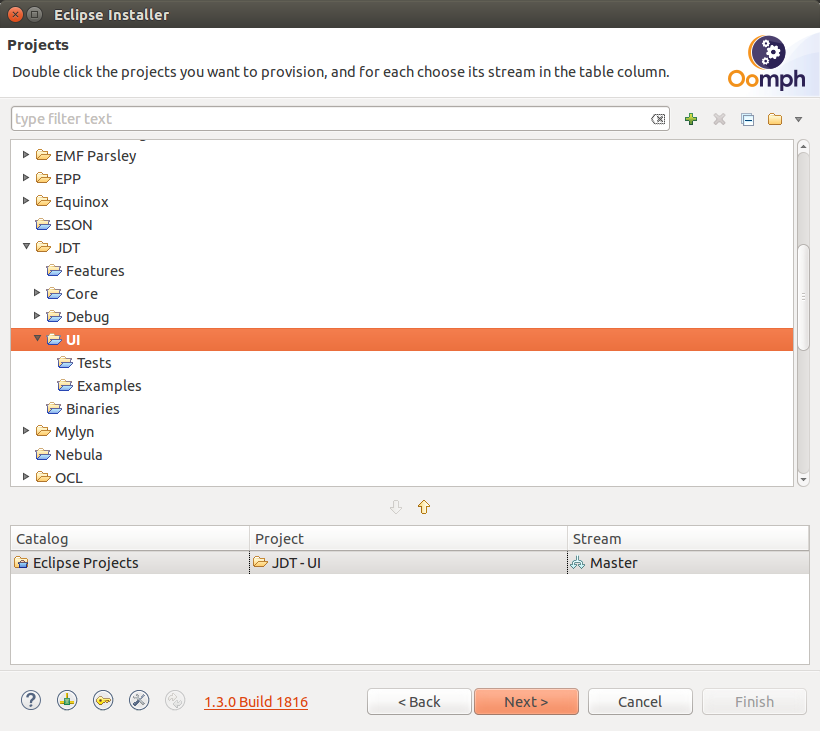
Task: Click the gray X Remove Project icon
Action: [x=719, y=119]
